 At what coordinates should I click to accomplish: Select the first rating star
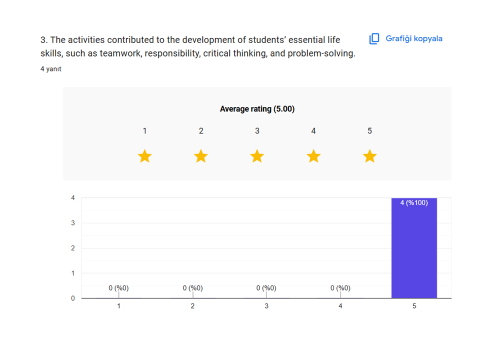145,156
